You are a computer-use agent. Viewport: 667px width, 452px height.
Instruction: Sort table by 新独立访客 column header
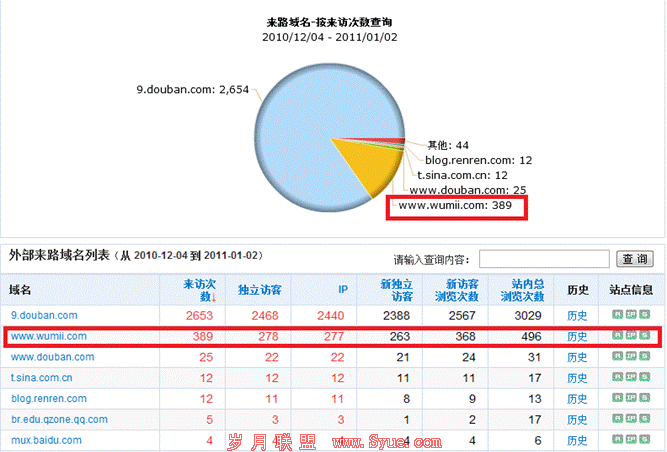click(x=396, y=290)
